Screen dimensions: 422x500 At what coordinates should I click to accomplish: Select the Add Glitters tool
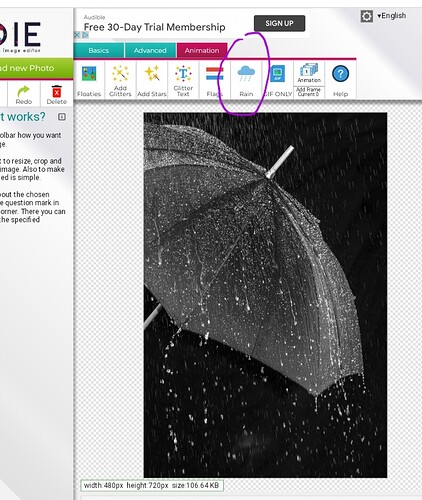pyautogui.click(x=120, y=80)
